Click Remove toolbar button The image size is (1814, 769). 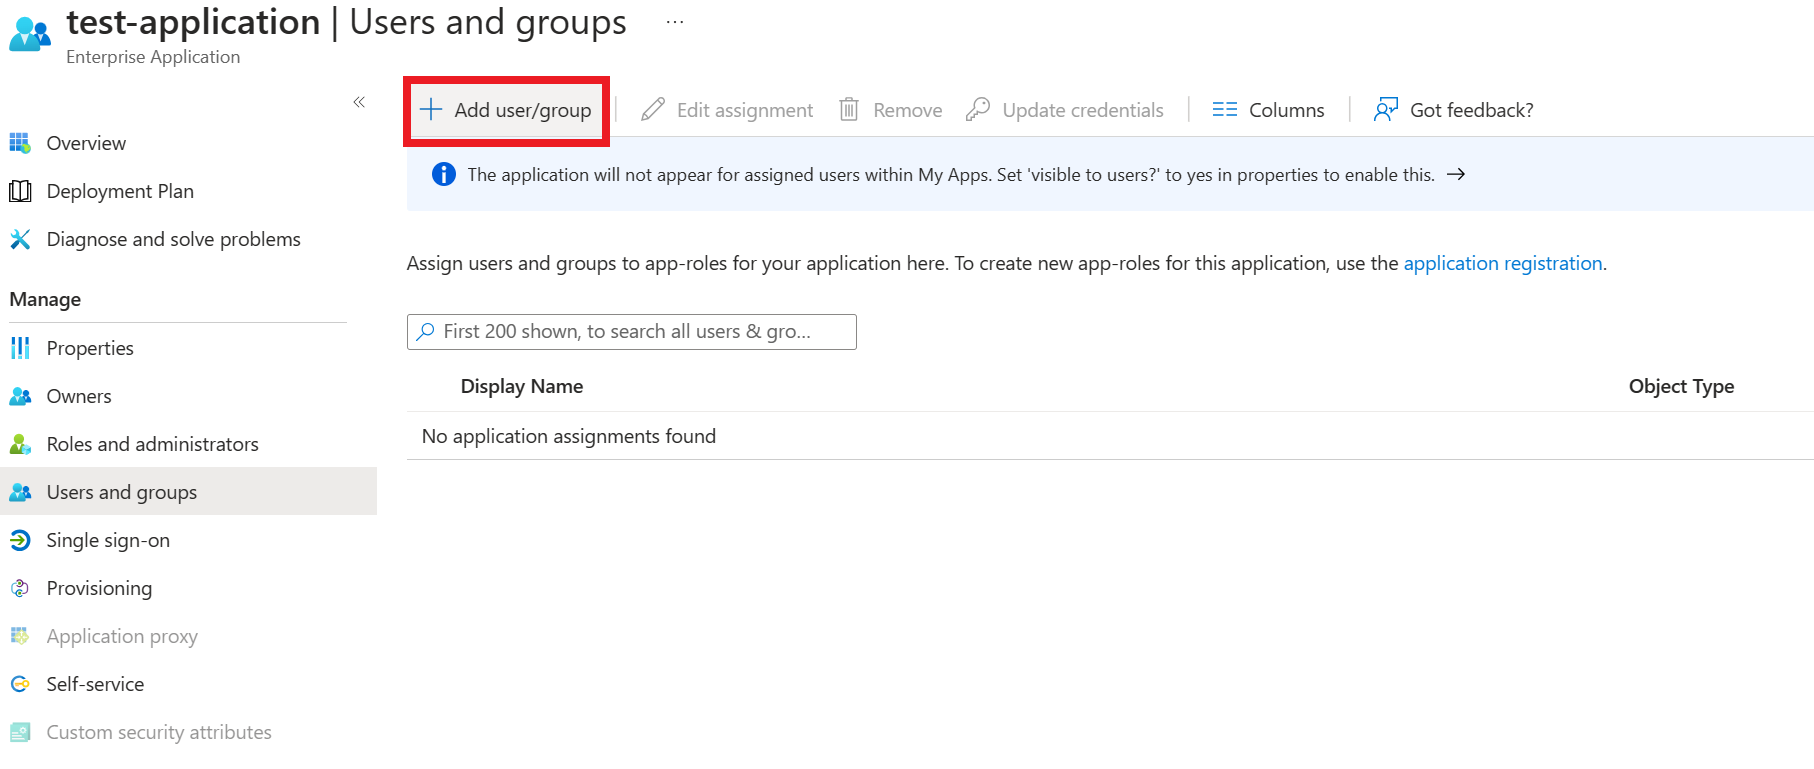click(x=890, y=110)
